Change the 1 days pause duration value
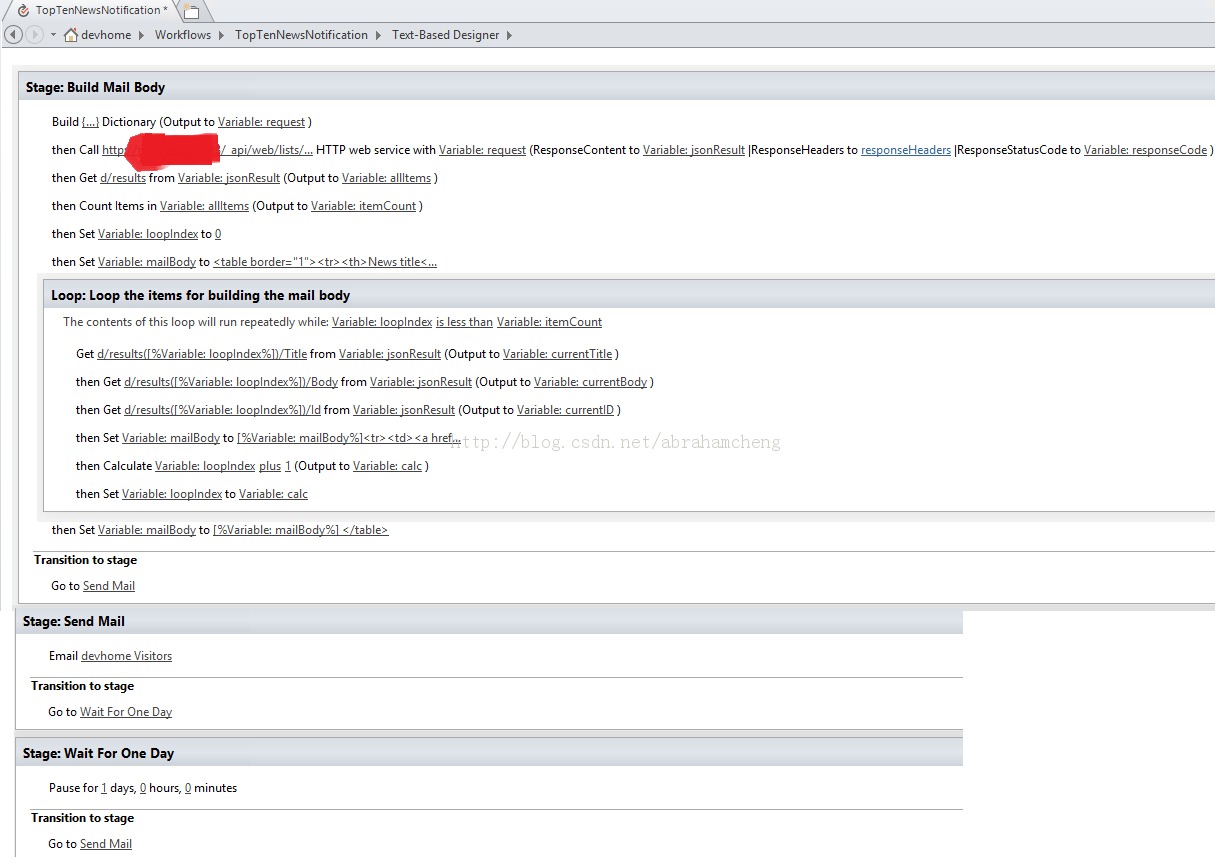Viewport: 1215px width, 863px height. [103, 788]
